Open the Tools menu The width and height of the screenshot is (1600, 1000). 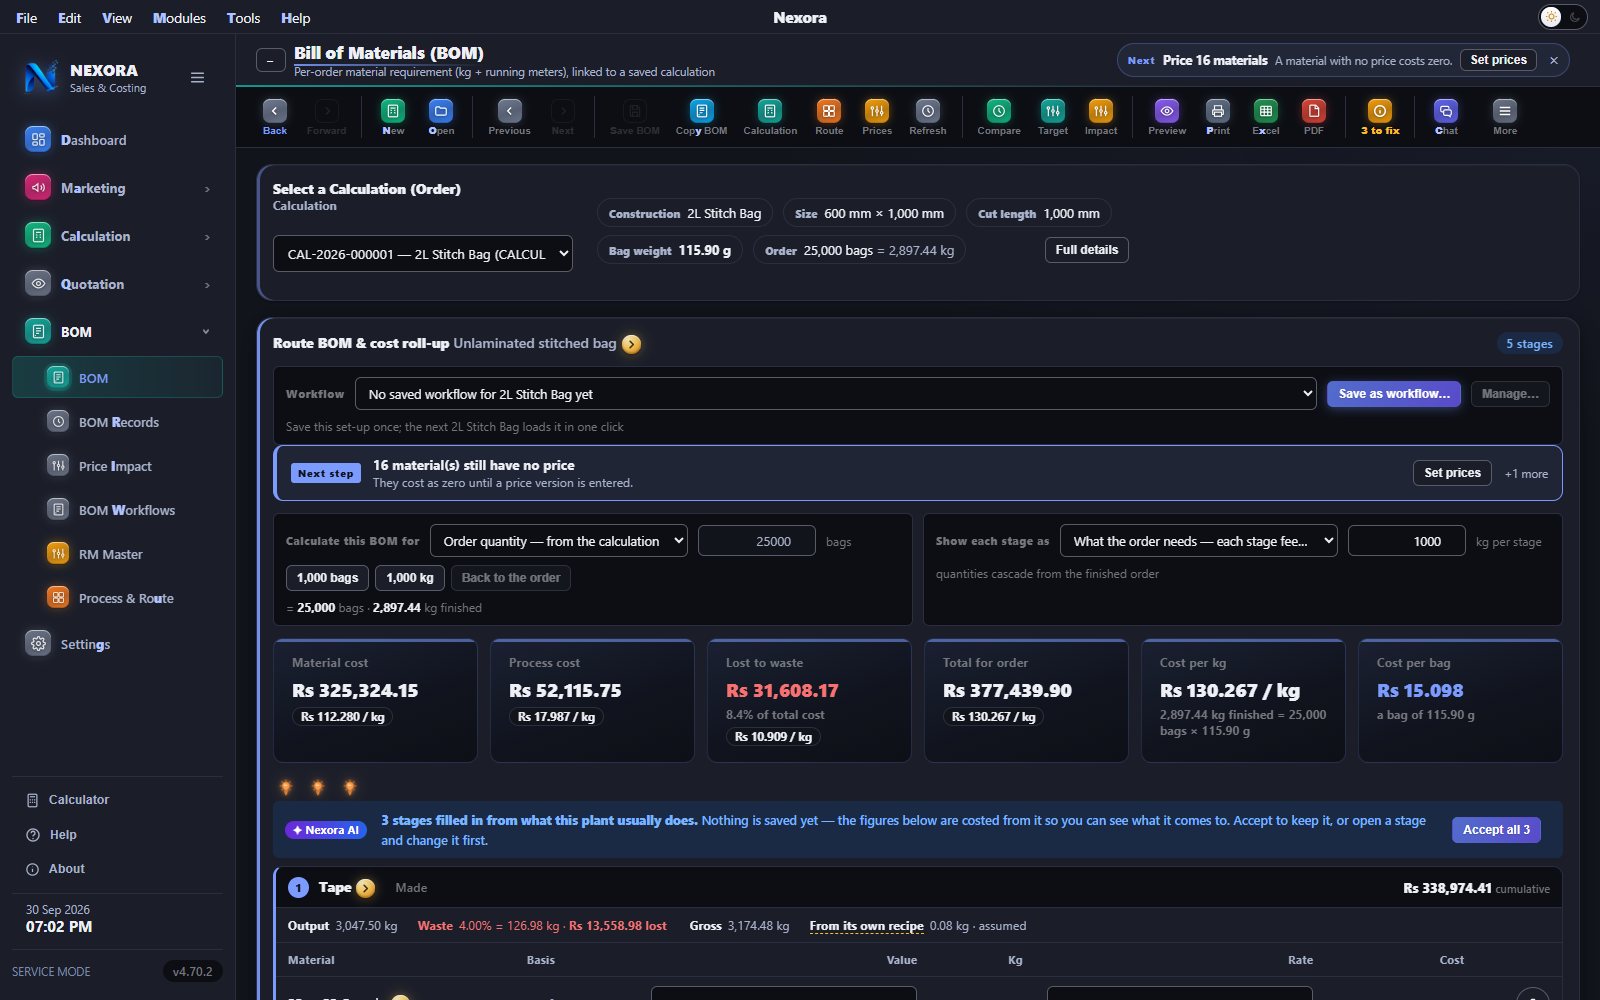pyautogui.click(x=243, y=18)
